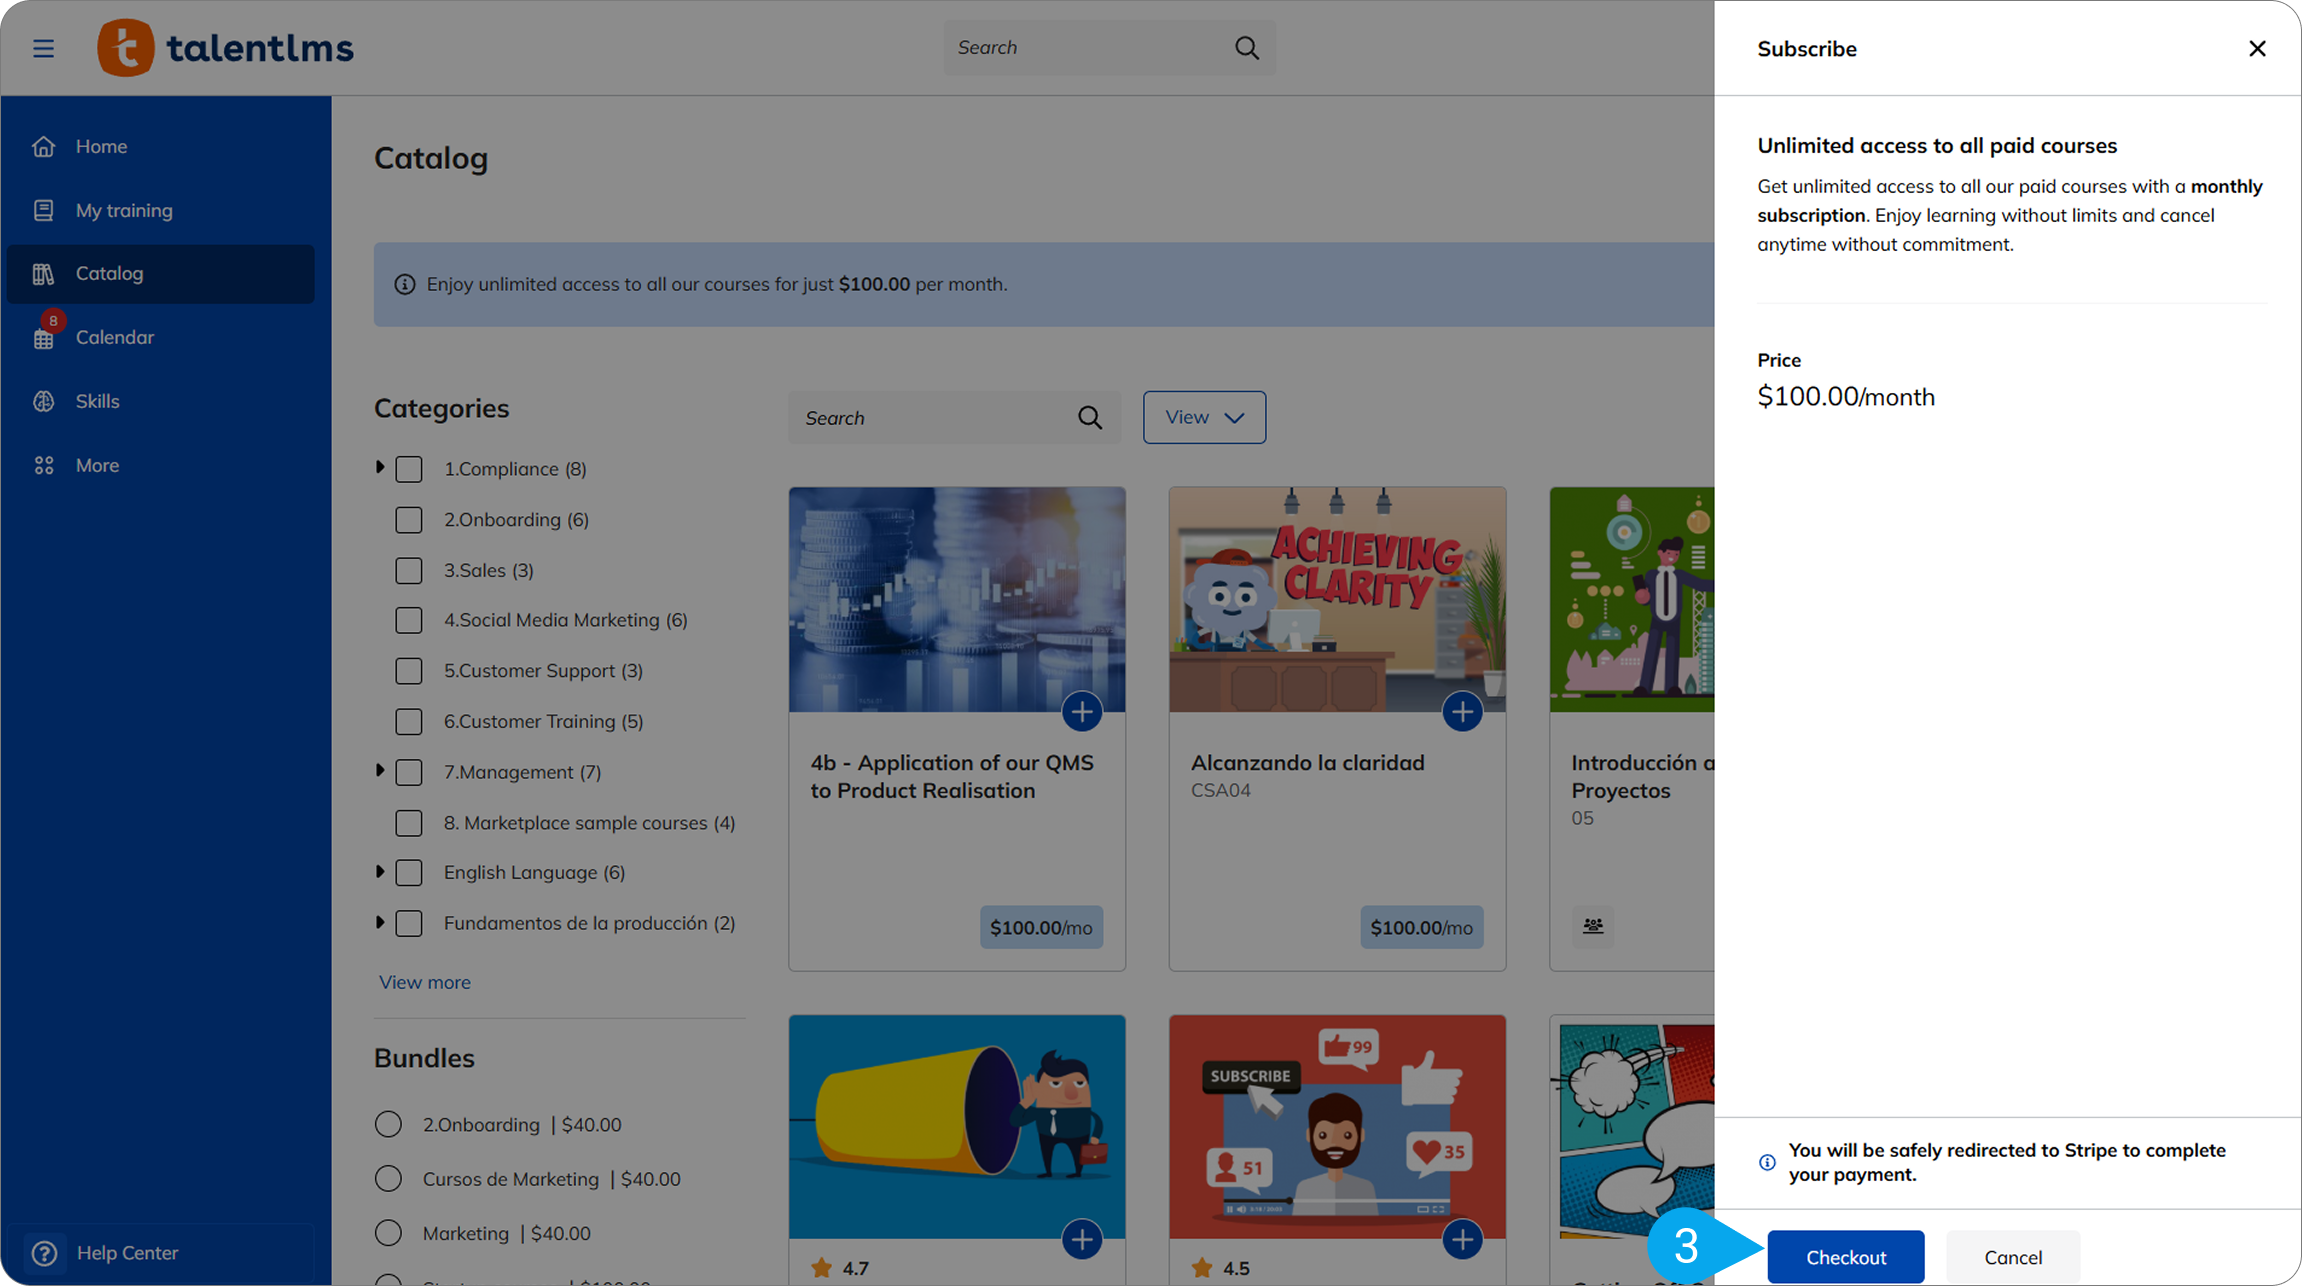This screenshot has height=1286, width=2302.
Task: Open the View dropdown
Action: 1204,418
